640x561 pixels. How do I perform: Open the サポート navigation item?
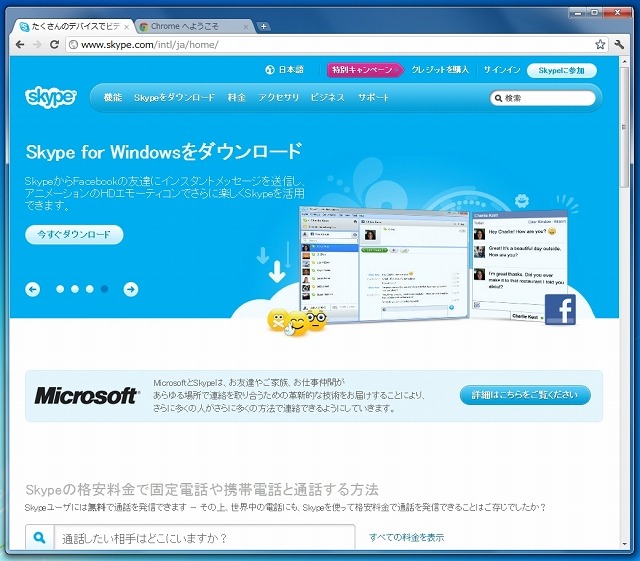pyautogui.click(x=373, y=97)
